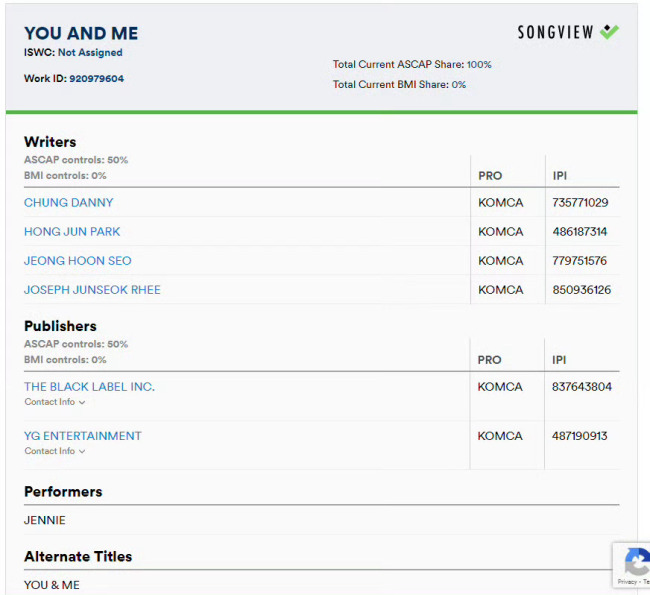Open The Black Label Inc. publisher link

[x=89, y=386]
